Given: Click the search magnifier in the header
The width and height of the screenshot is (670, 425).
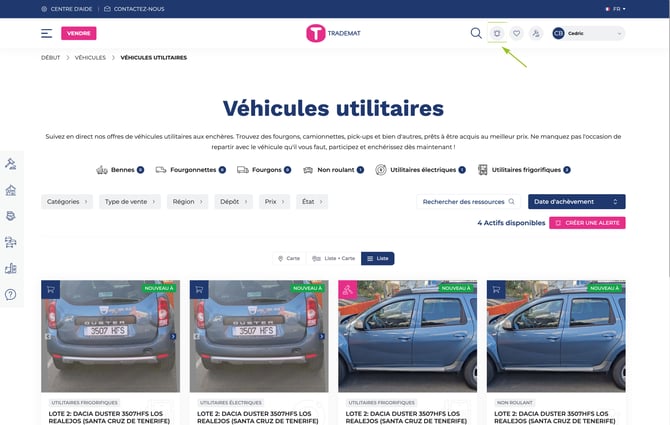Looking at the screenshot, I should pyautogui.click(x=476, y=33).
